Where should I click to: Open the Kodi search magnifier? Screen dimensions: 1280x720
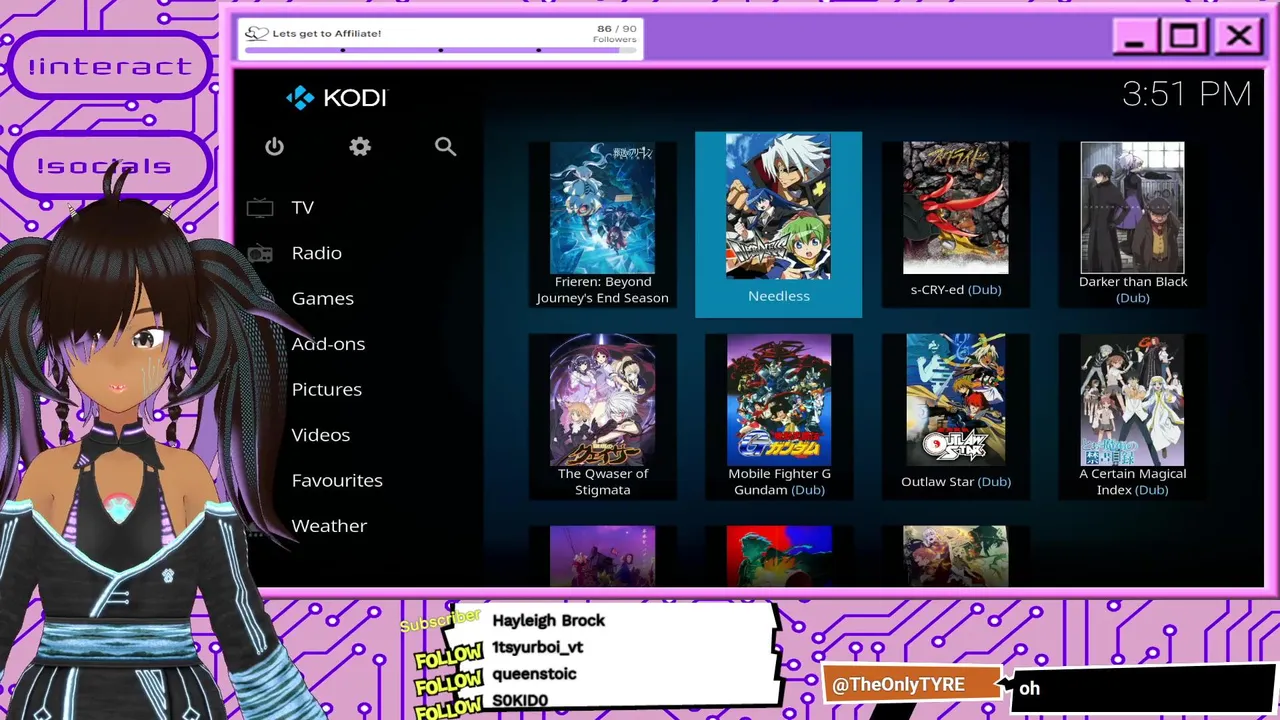pos(445,147)
